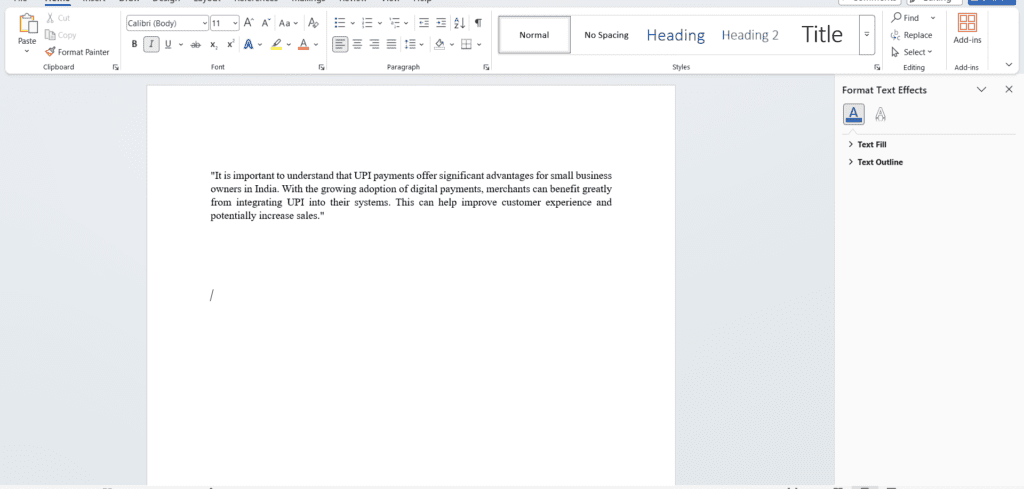Apply the Heading 2 style
This screenshot has height=489, width=1024.
[x=750, y=35]
